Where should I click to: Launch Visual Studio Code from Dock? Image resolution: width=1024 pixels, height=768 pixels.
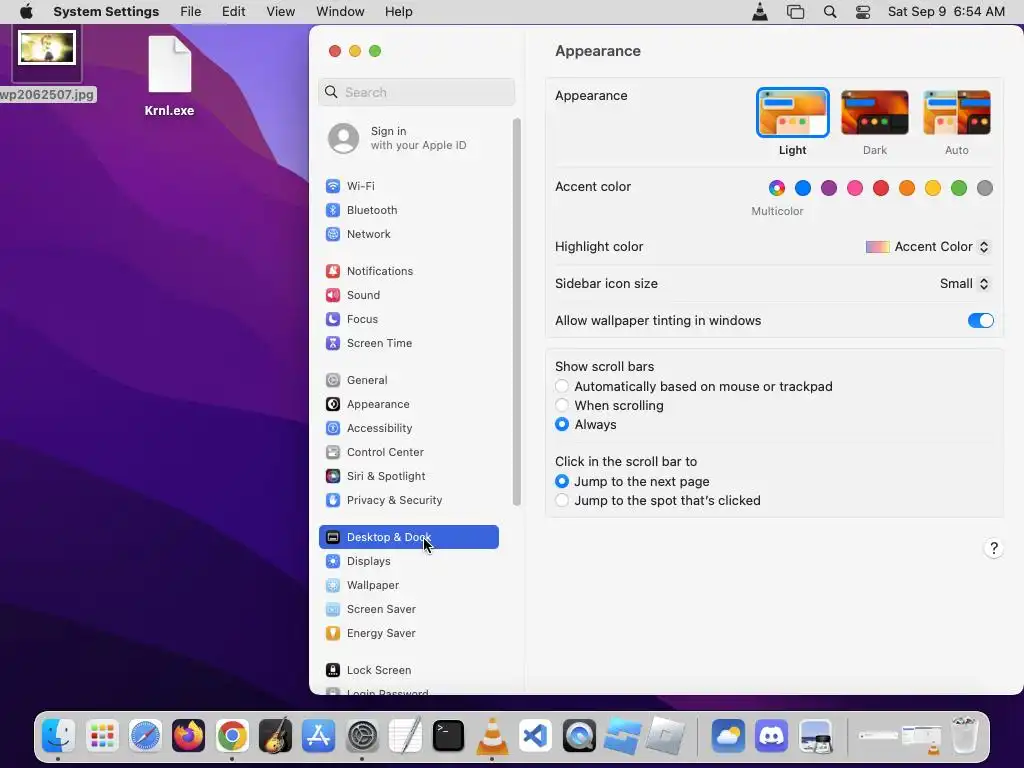pyautogui.click(x=536, y=736)
